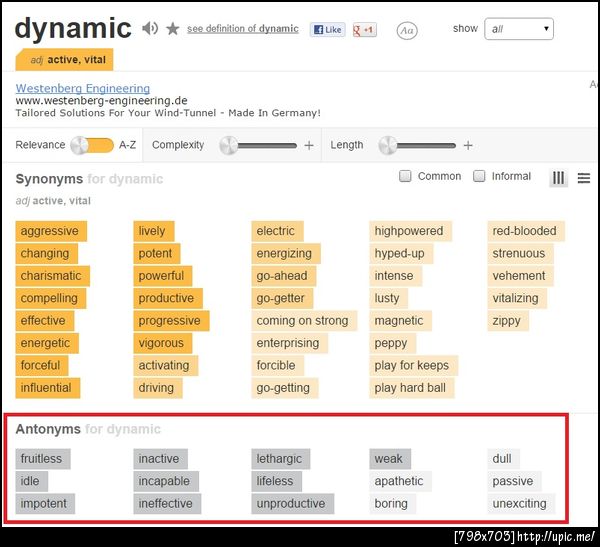Click the synonym 'play for keeps'

(414, 365)
